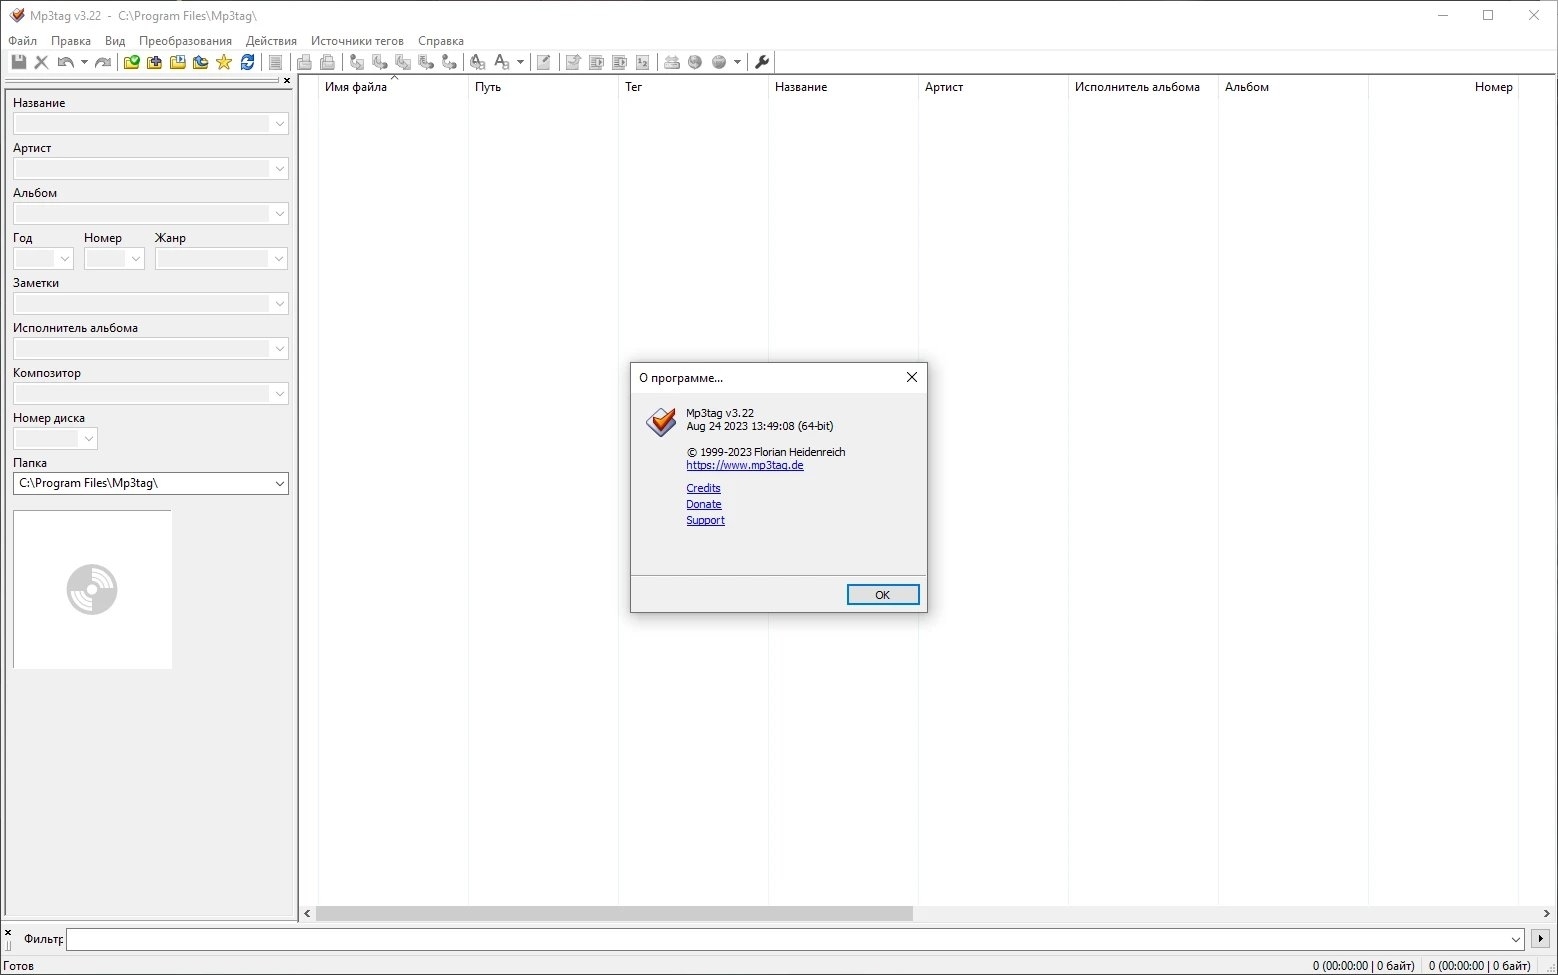Click the Options wrench icon

point(762,62)
